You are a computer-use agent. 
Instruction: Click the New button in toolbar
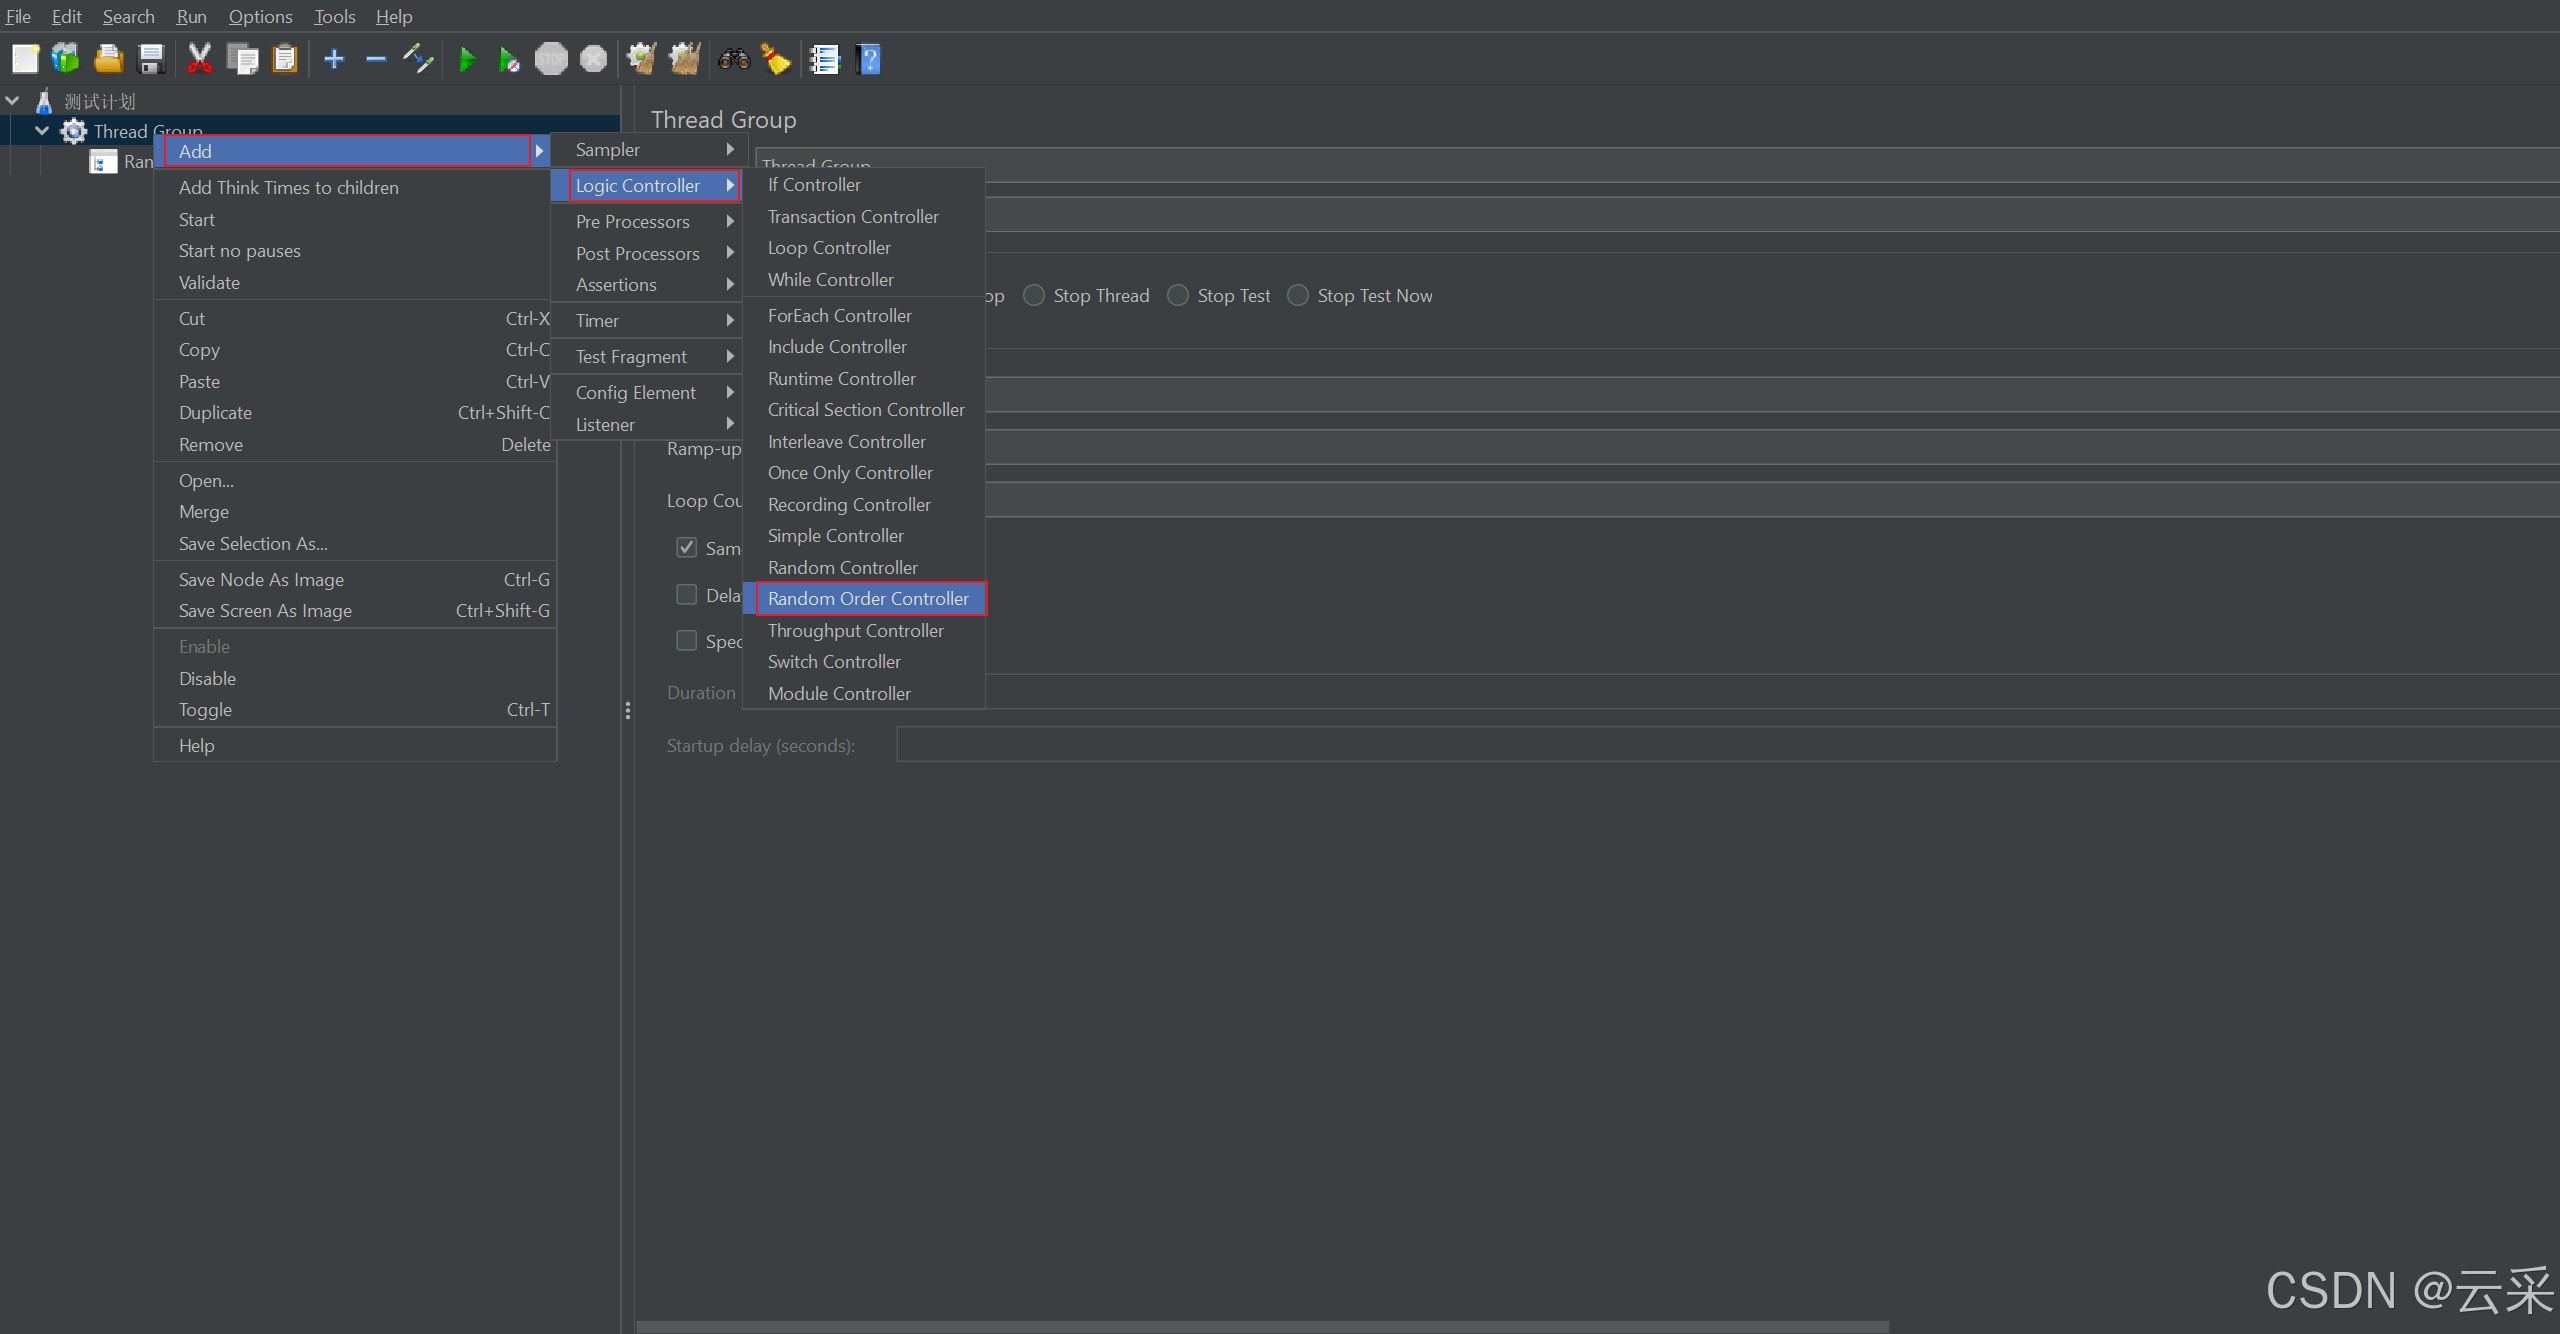[22, 59]
